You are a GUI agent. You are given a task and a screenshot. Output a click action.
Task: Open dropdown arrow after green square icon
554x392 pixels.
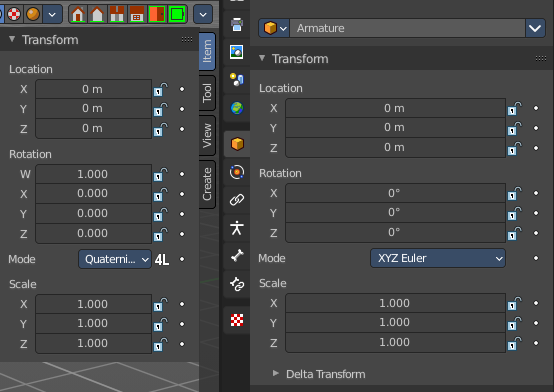pos(203,14)
